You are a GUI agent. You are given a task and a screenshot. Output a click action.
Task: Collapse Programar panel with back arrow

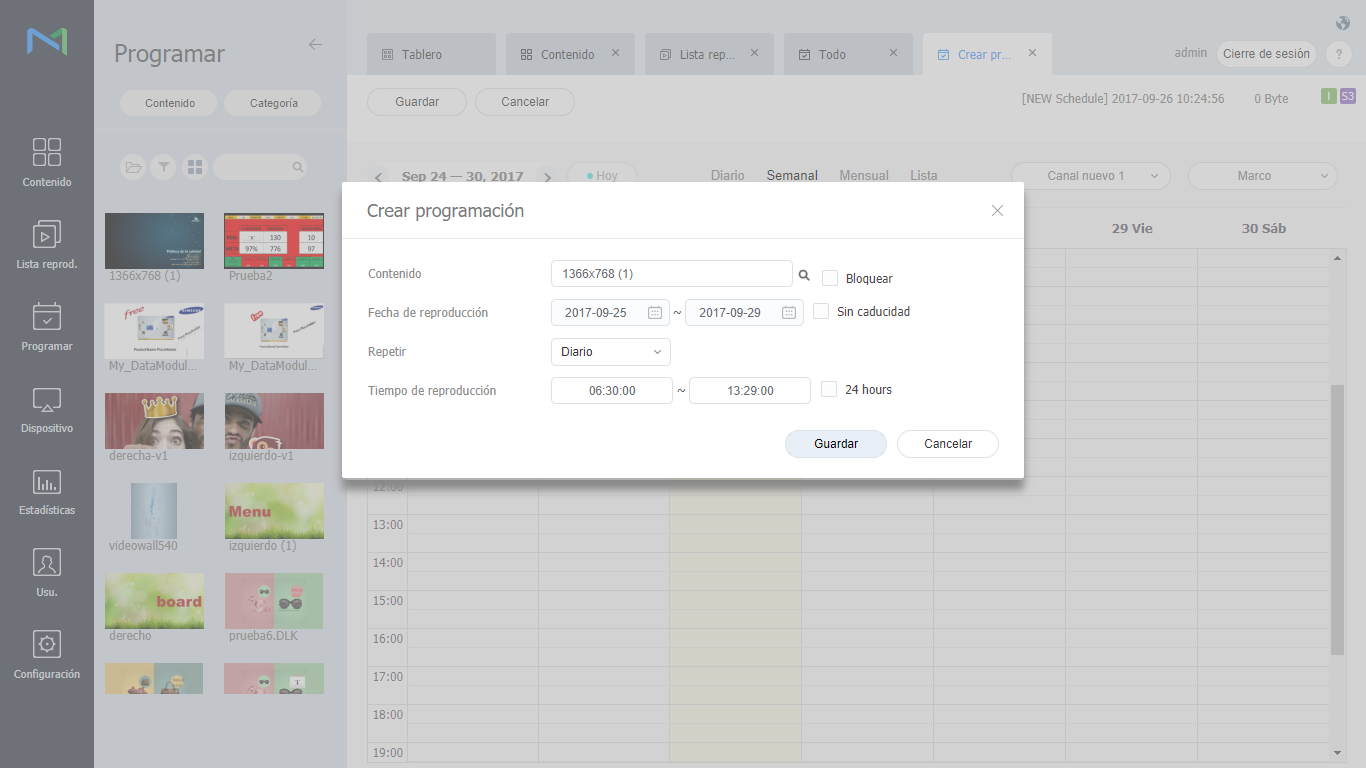(315, 44)
